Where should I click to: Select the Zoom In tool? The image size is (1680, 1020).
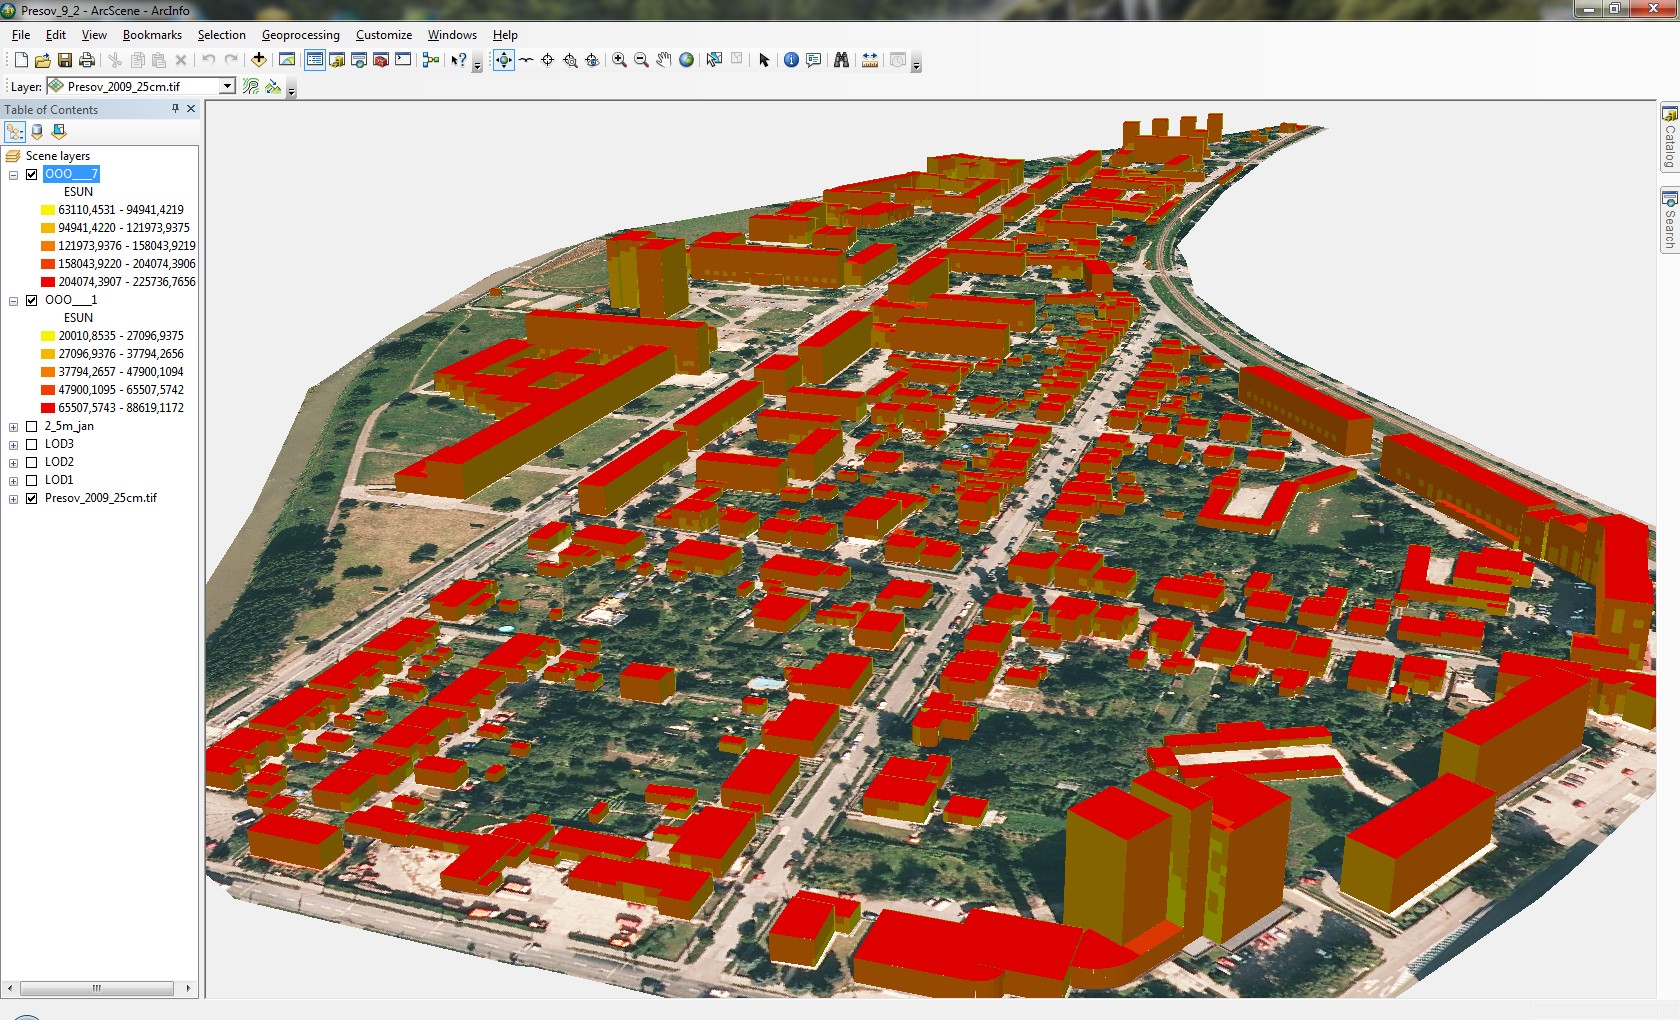tap(620, 60)
